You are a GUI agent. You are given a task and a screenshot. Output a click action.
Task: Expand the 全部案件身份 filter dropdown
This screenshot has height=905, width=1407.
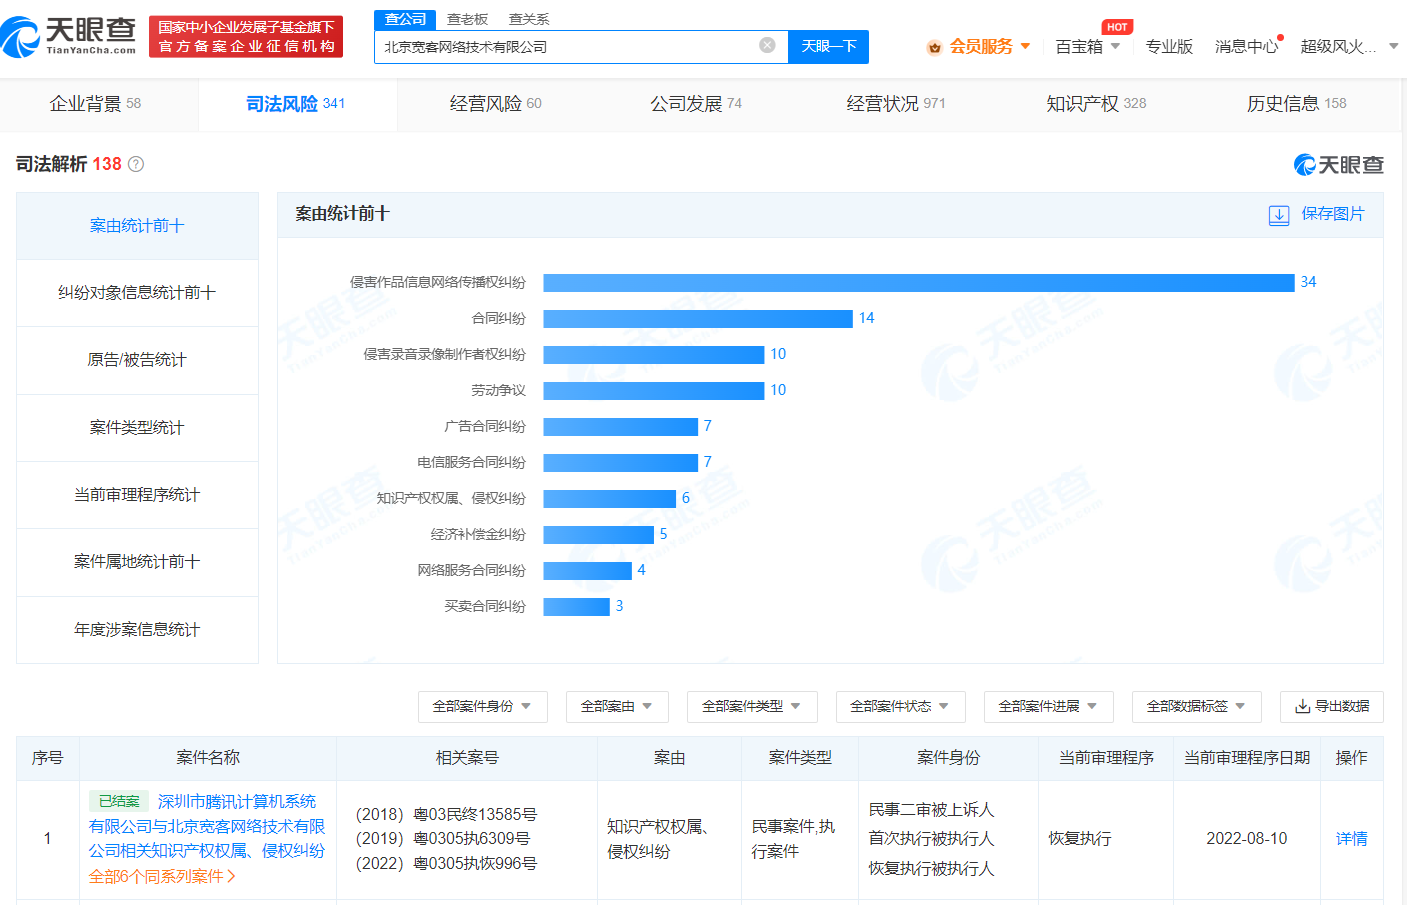[482, 707]
